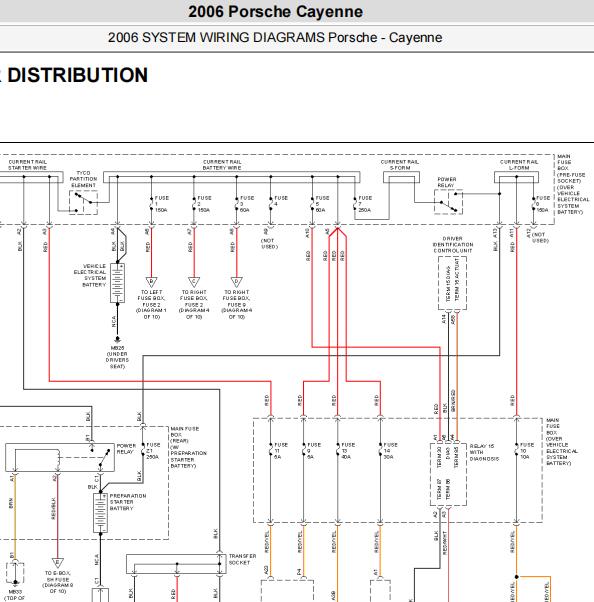This screenshot has height=602, width=594.
Task: Select the MB25 ground symbol under battery
Action: coord(117,339)
